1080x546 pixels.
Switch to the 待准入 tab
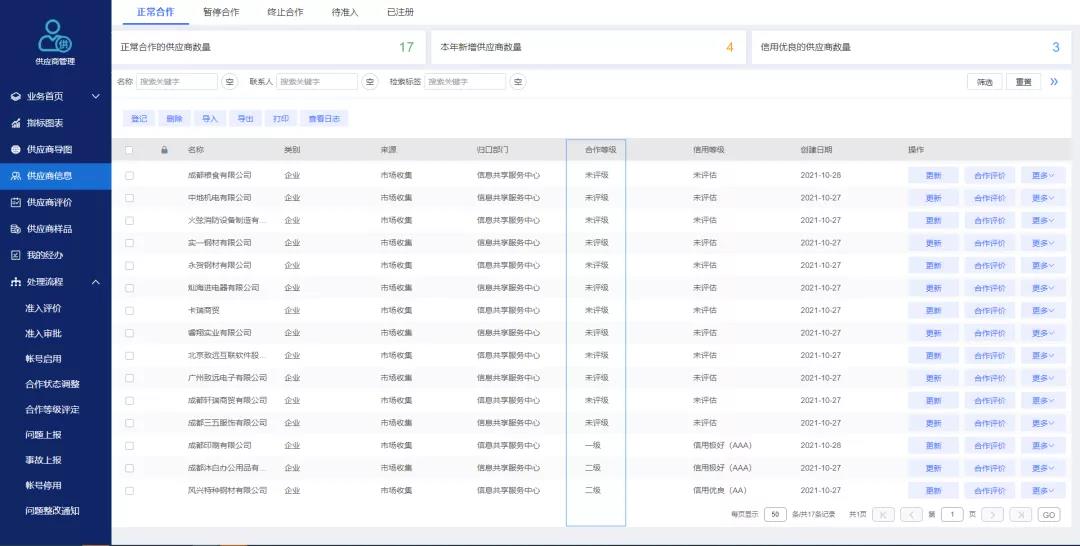345,12
